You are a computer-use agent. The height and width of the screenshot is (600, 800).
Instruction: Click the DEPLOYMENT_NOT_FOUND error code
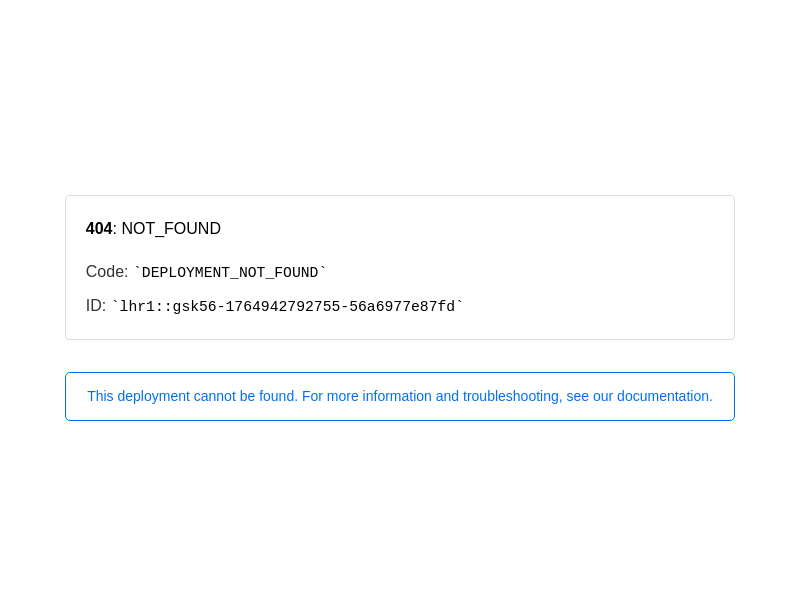click(x=230, y=272)
